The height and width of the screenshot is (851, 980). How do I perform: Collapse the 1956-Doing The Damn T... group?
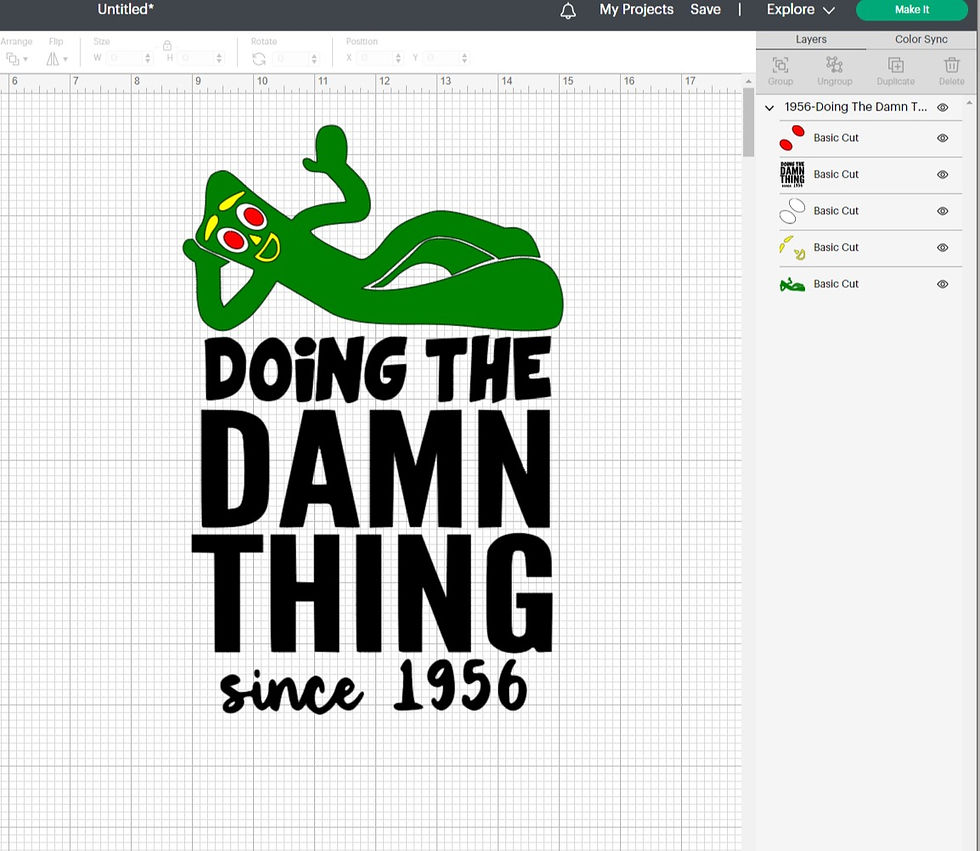(x=769, y=108)
